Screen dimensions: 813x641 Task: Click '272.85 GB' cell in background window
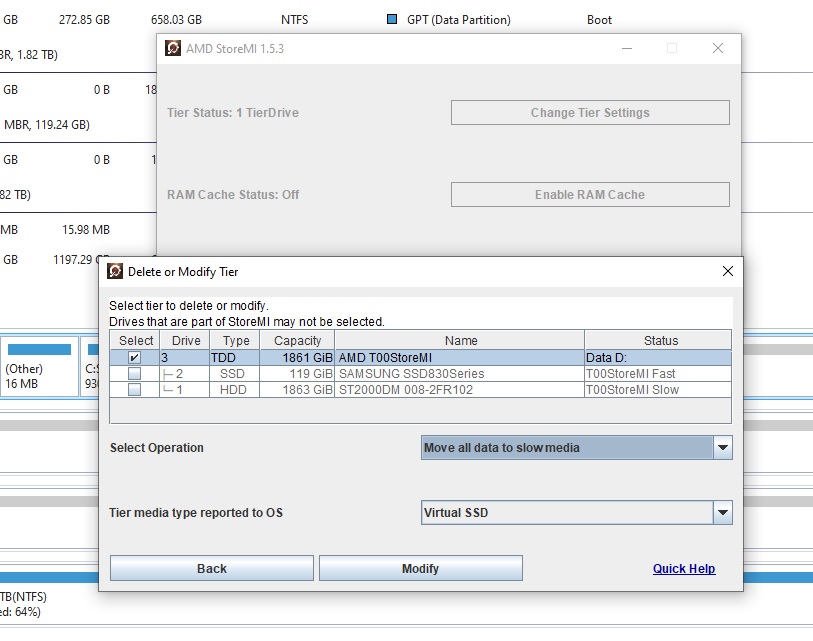tap(84, 20)
